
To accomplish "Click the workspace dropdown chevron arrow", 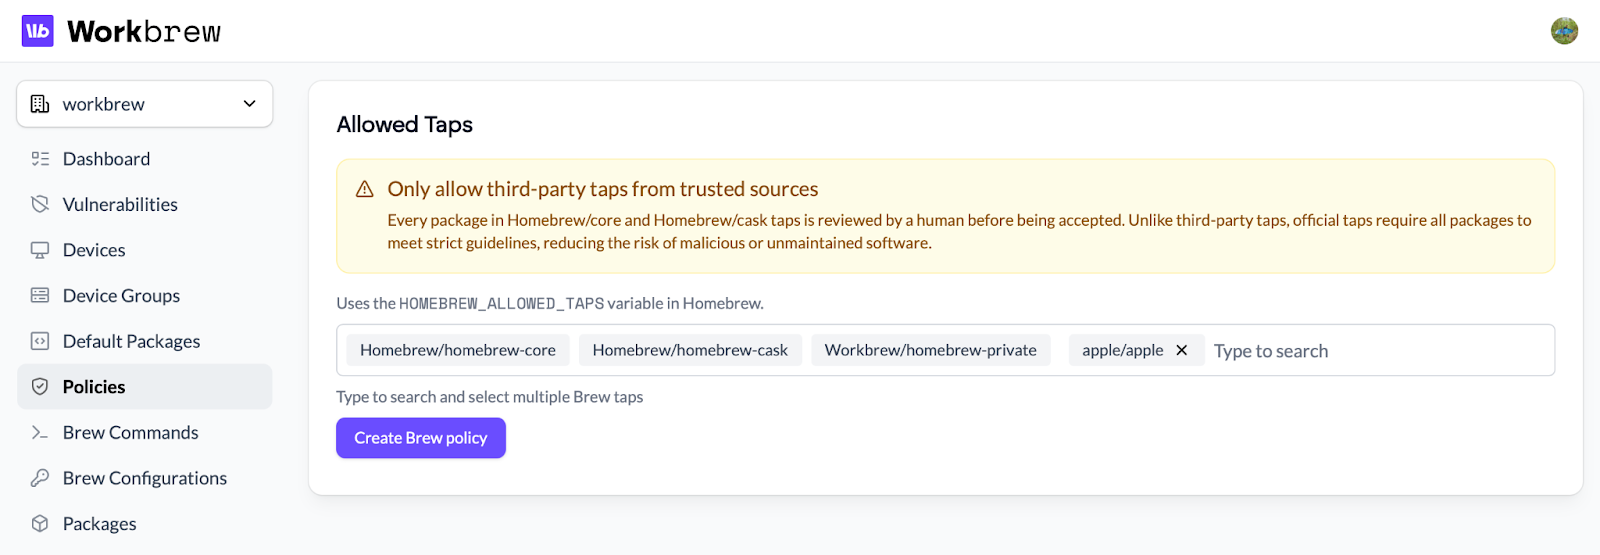I will [250, 104].
